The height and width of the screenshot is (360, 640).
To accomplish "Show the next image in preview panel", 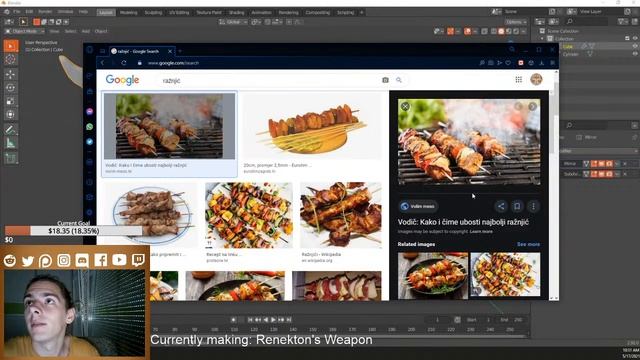I will pyautogui.click(x=533, y=107).
